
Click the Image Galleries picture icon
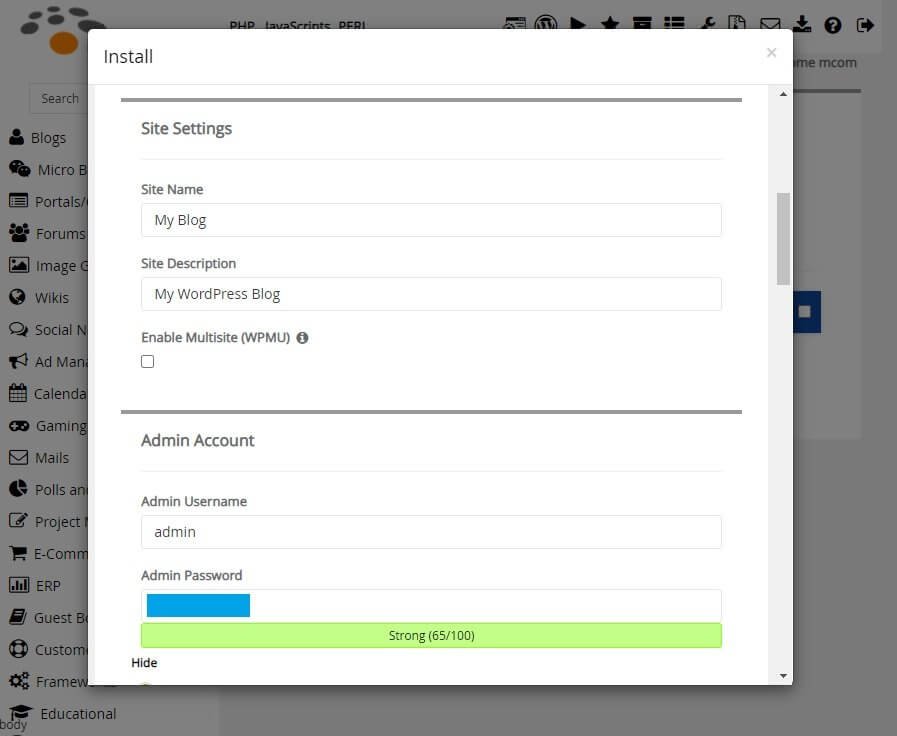19,265
